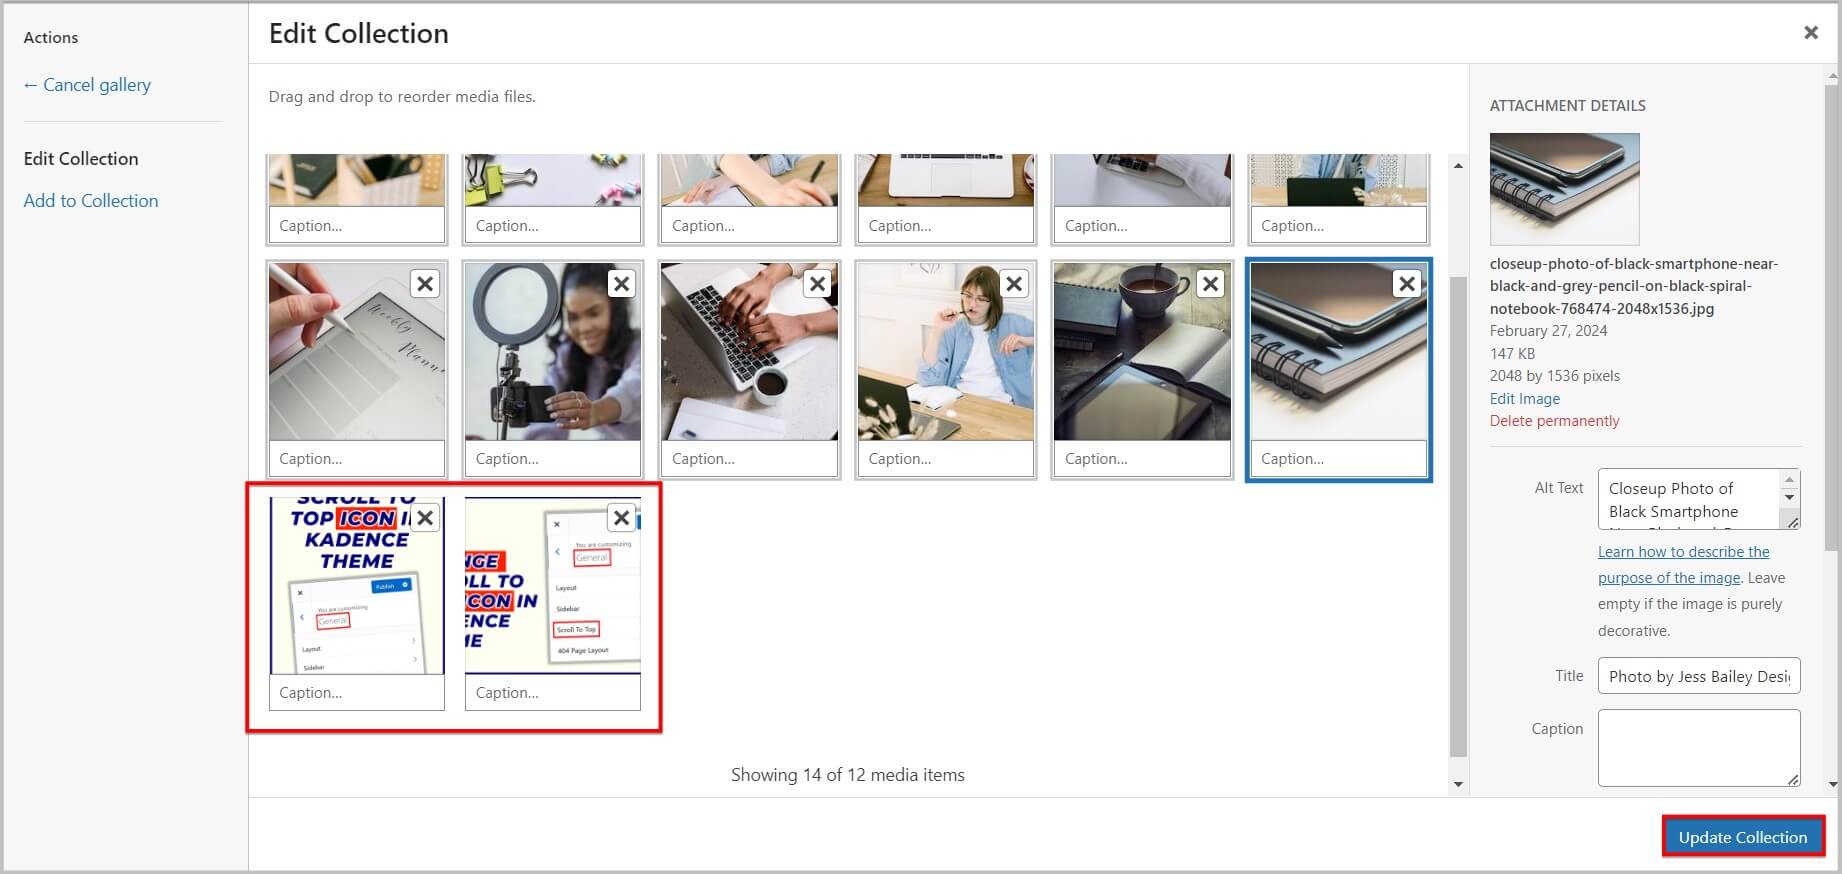Remove the coffee cup and notebook image
The width and height of the screenshot is (1842, 874).
point(1210,284)
